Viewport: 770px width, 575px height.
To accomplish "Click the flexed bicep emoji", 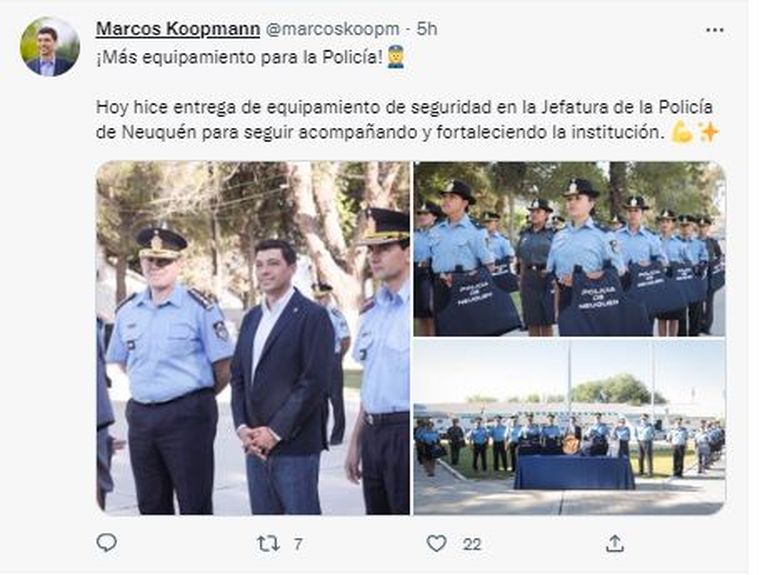I will click(x=683, y=133).
